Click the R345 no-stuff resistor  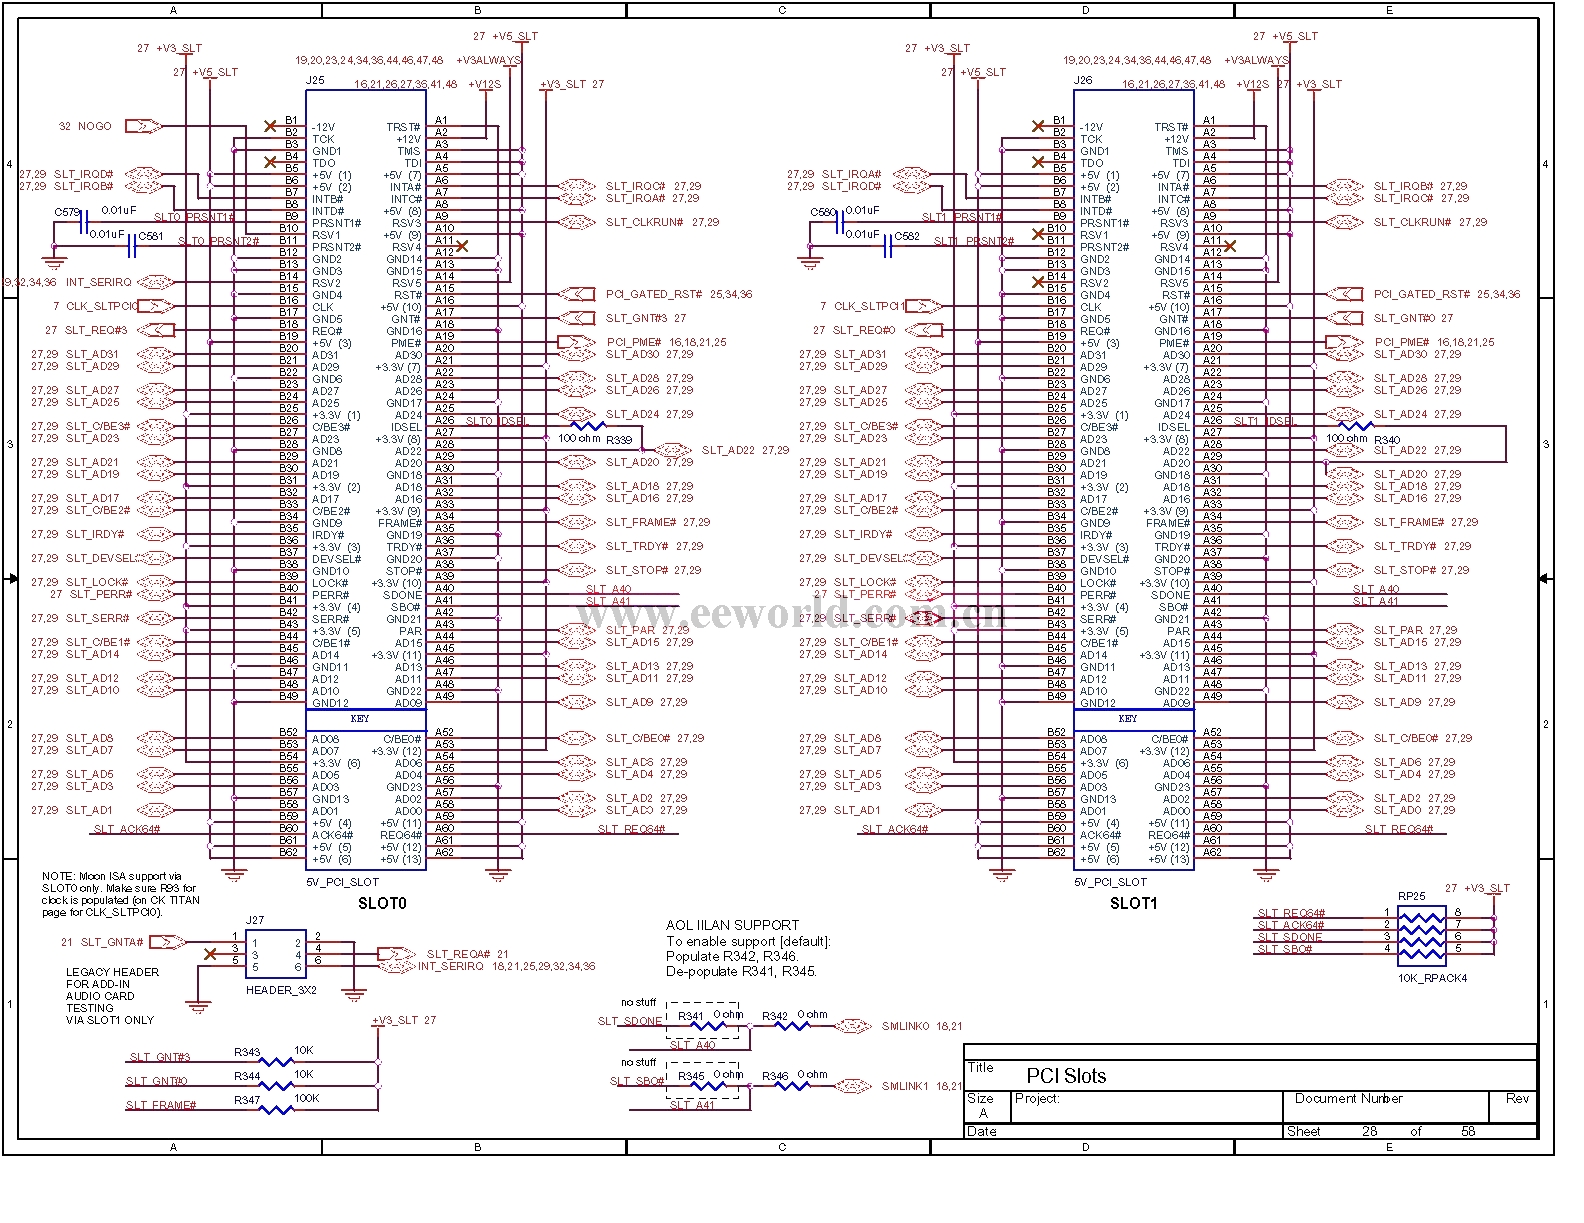709,1086
